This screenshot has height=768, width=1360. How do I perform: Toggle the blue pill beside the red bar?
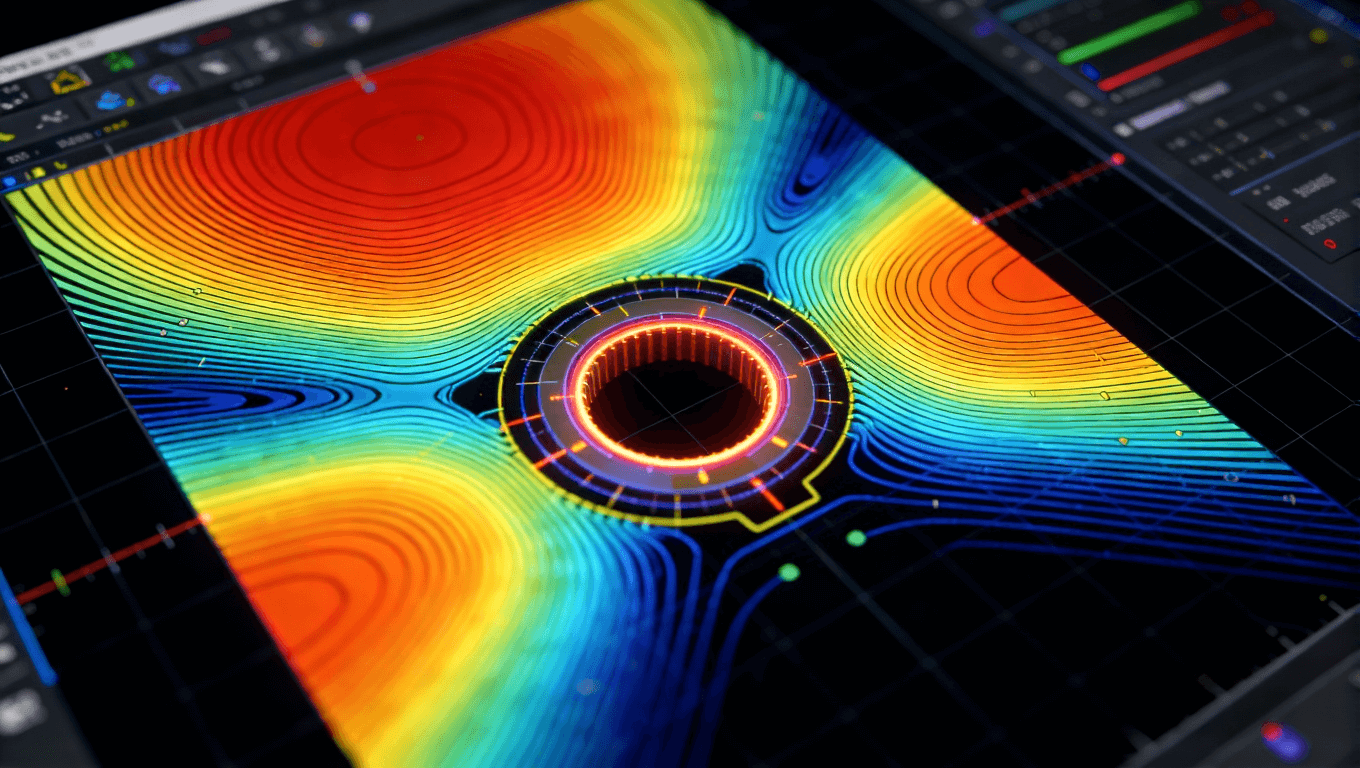tap(1089, 72)
